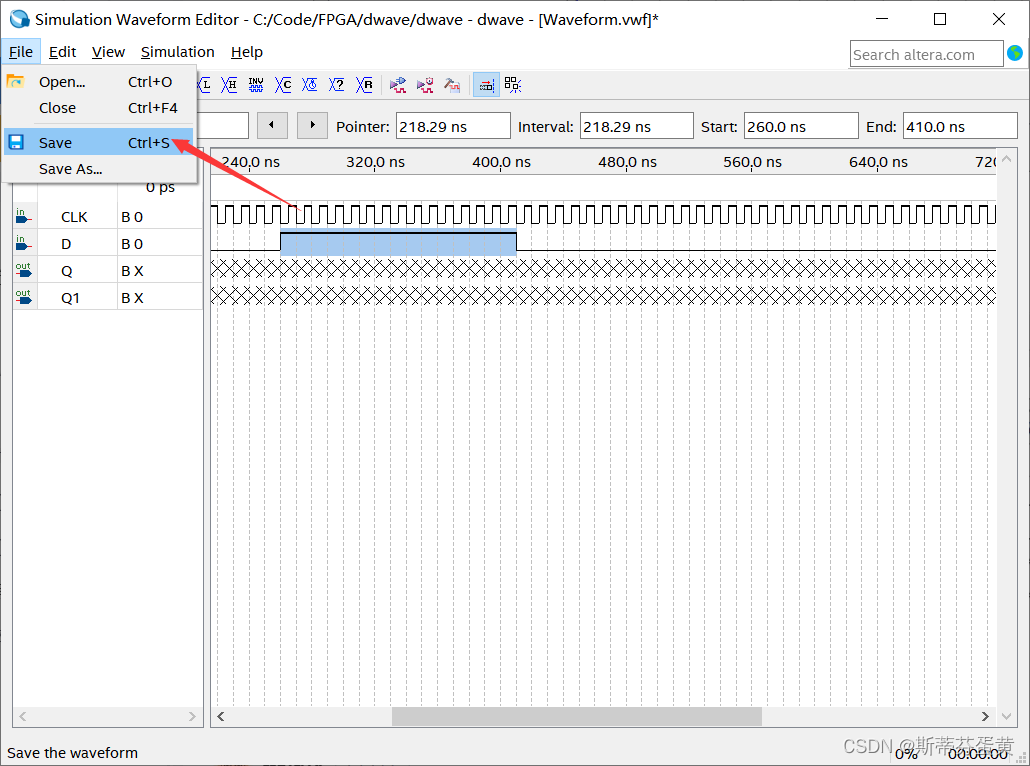This screenshot has height=766, width=1030.
Task: Click the Snap to Transition icon
Action: tap(513, 85)
